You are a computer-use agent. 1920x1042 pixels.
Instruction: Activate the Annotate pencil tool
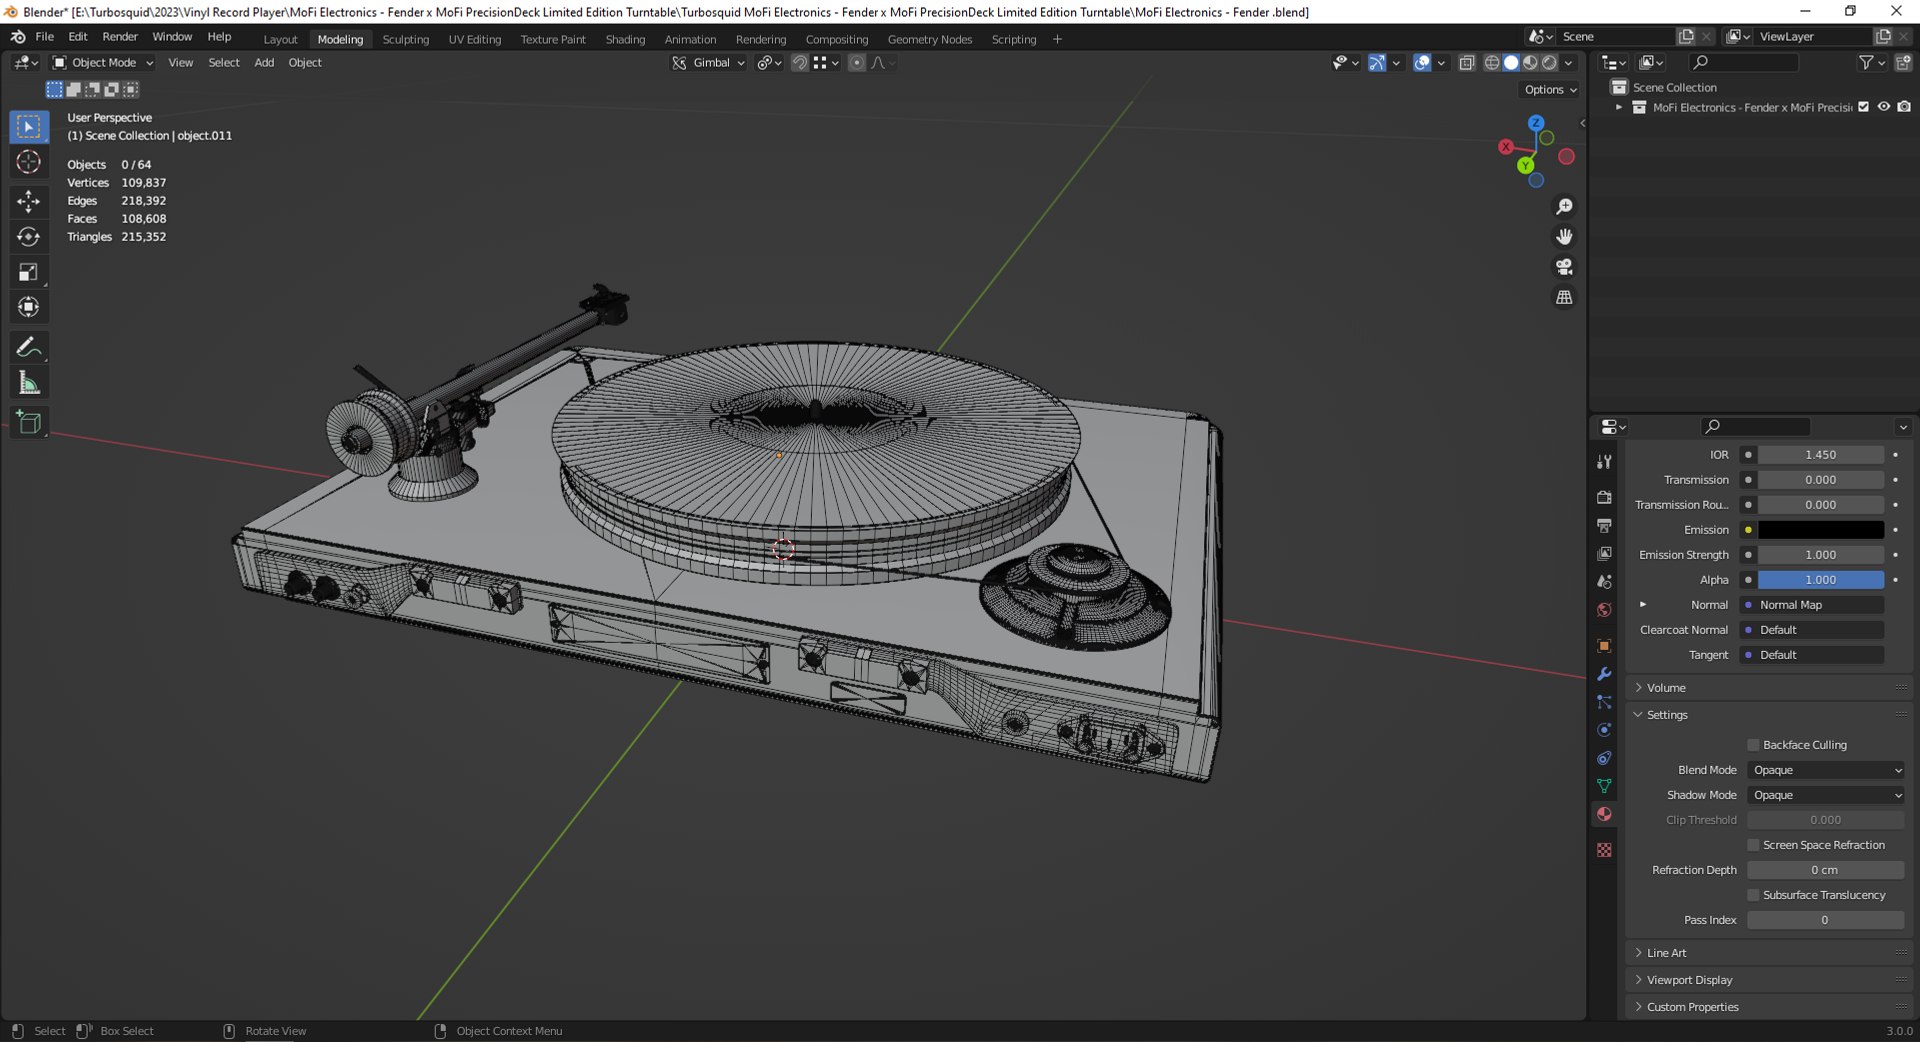point(28,347)
